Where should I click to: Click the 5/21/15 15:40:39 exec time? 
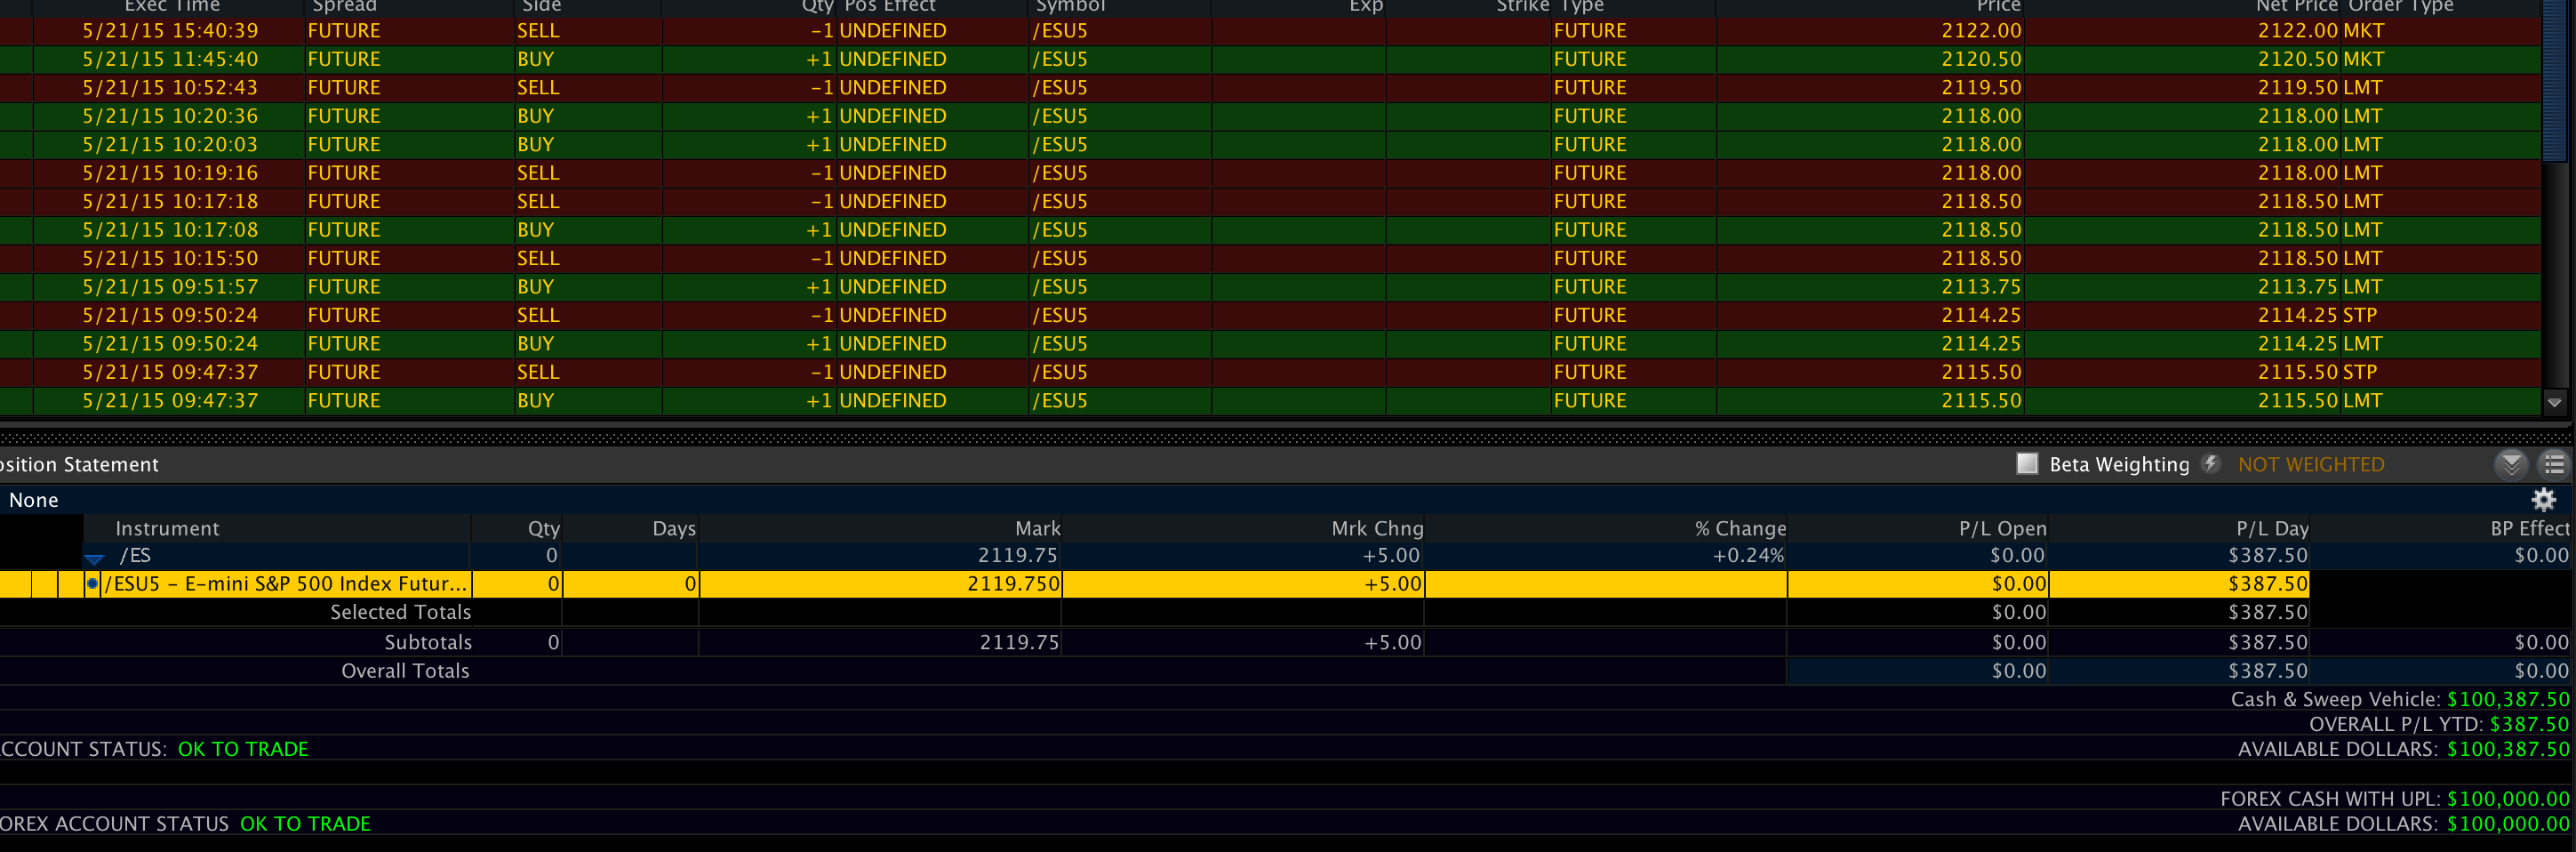pyautogui.click(x=170, y=31)
